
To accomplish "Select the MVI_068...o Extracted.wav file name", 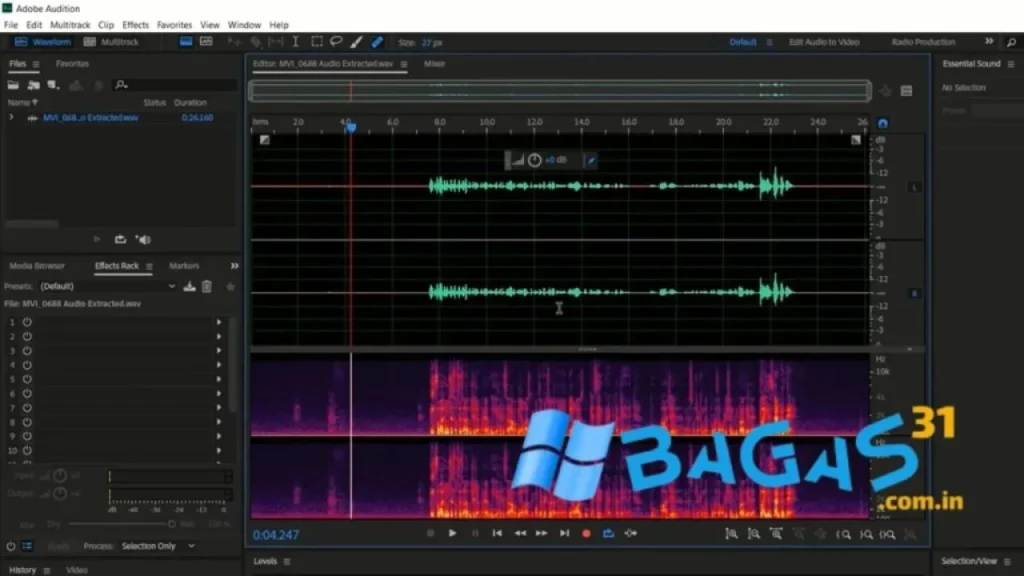I will [90, 118].
